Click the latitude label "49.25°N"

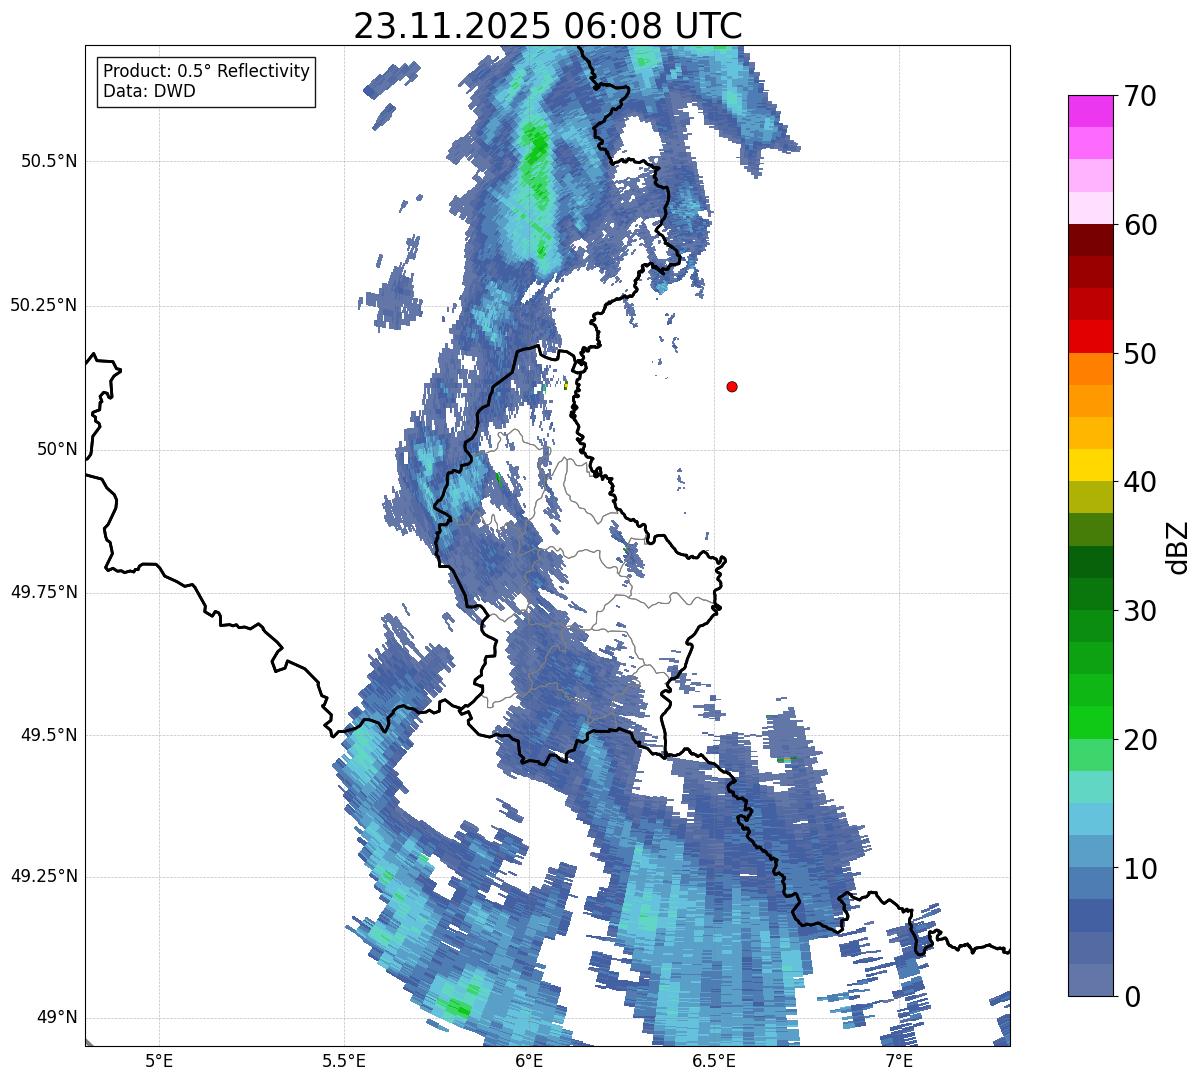[x=44, y=877]
